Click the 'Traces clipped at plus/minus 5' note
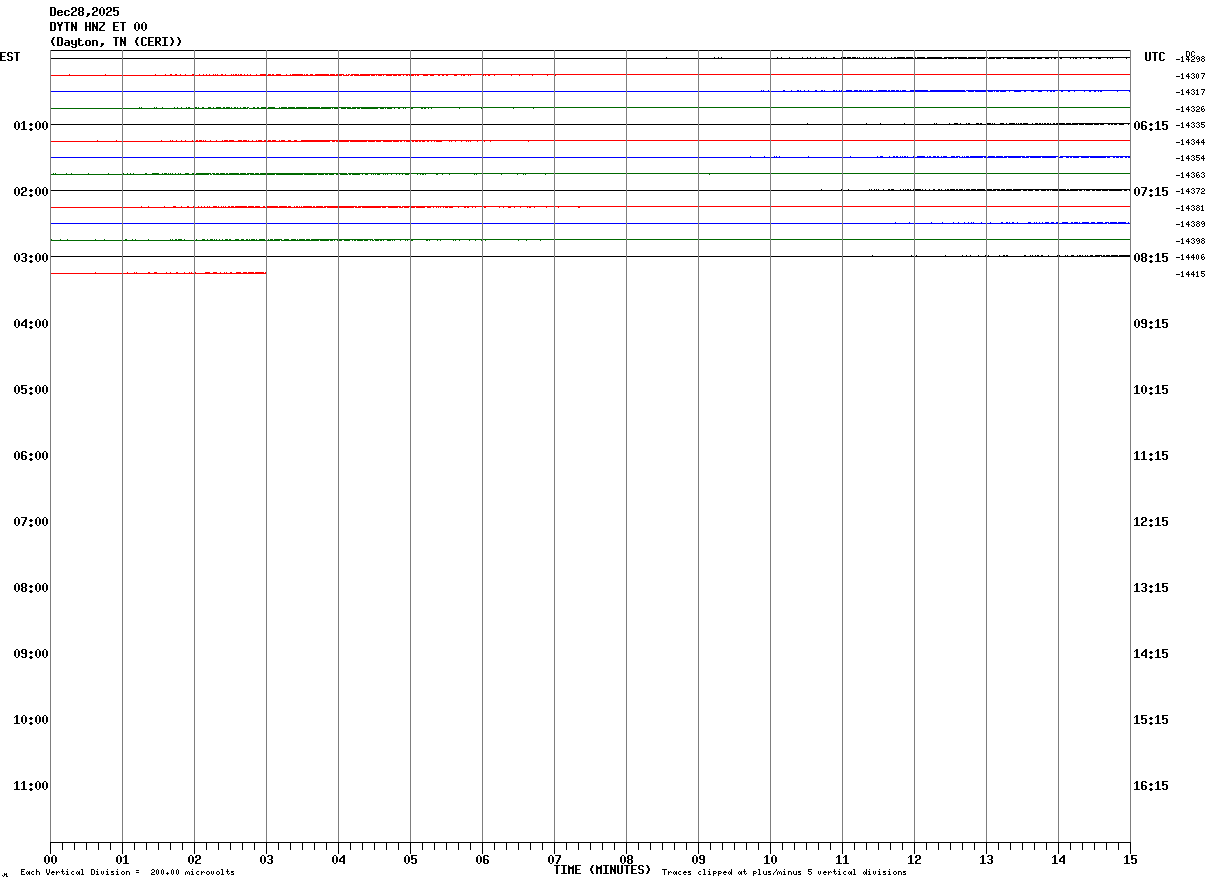The width and height of the screenshot is (1210, 886). point(784,873)
